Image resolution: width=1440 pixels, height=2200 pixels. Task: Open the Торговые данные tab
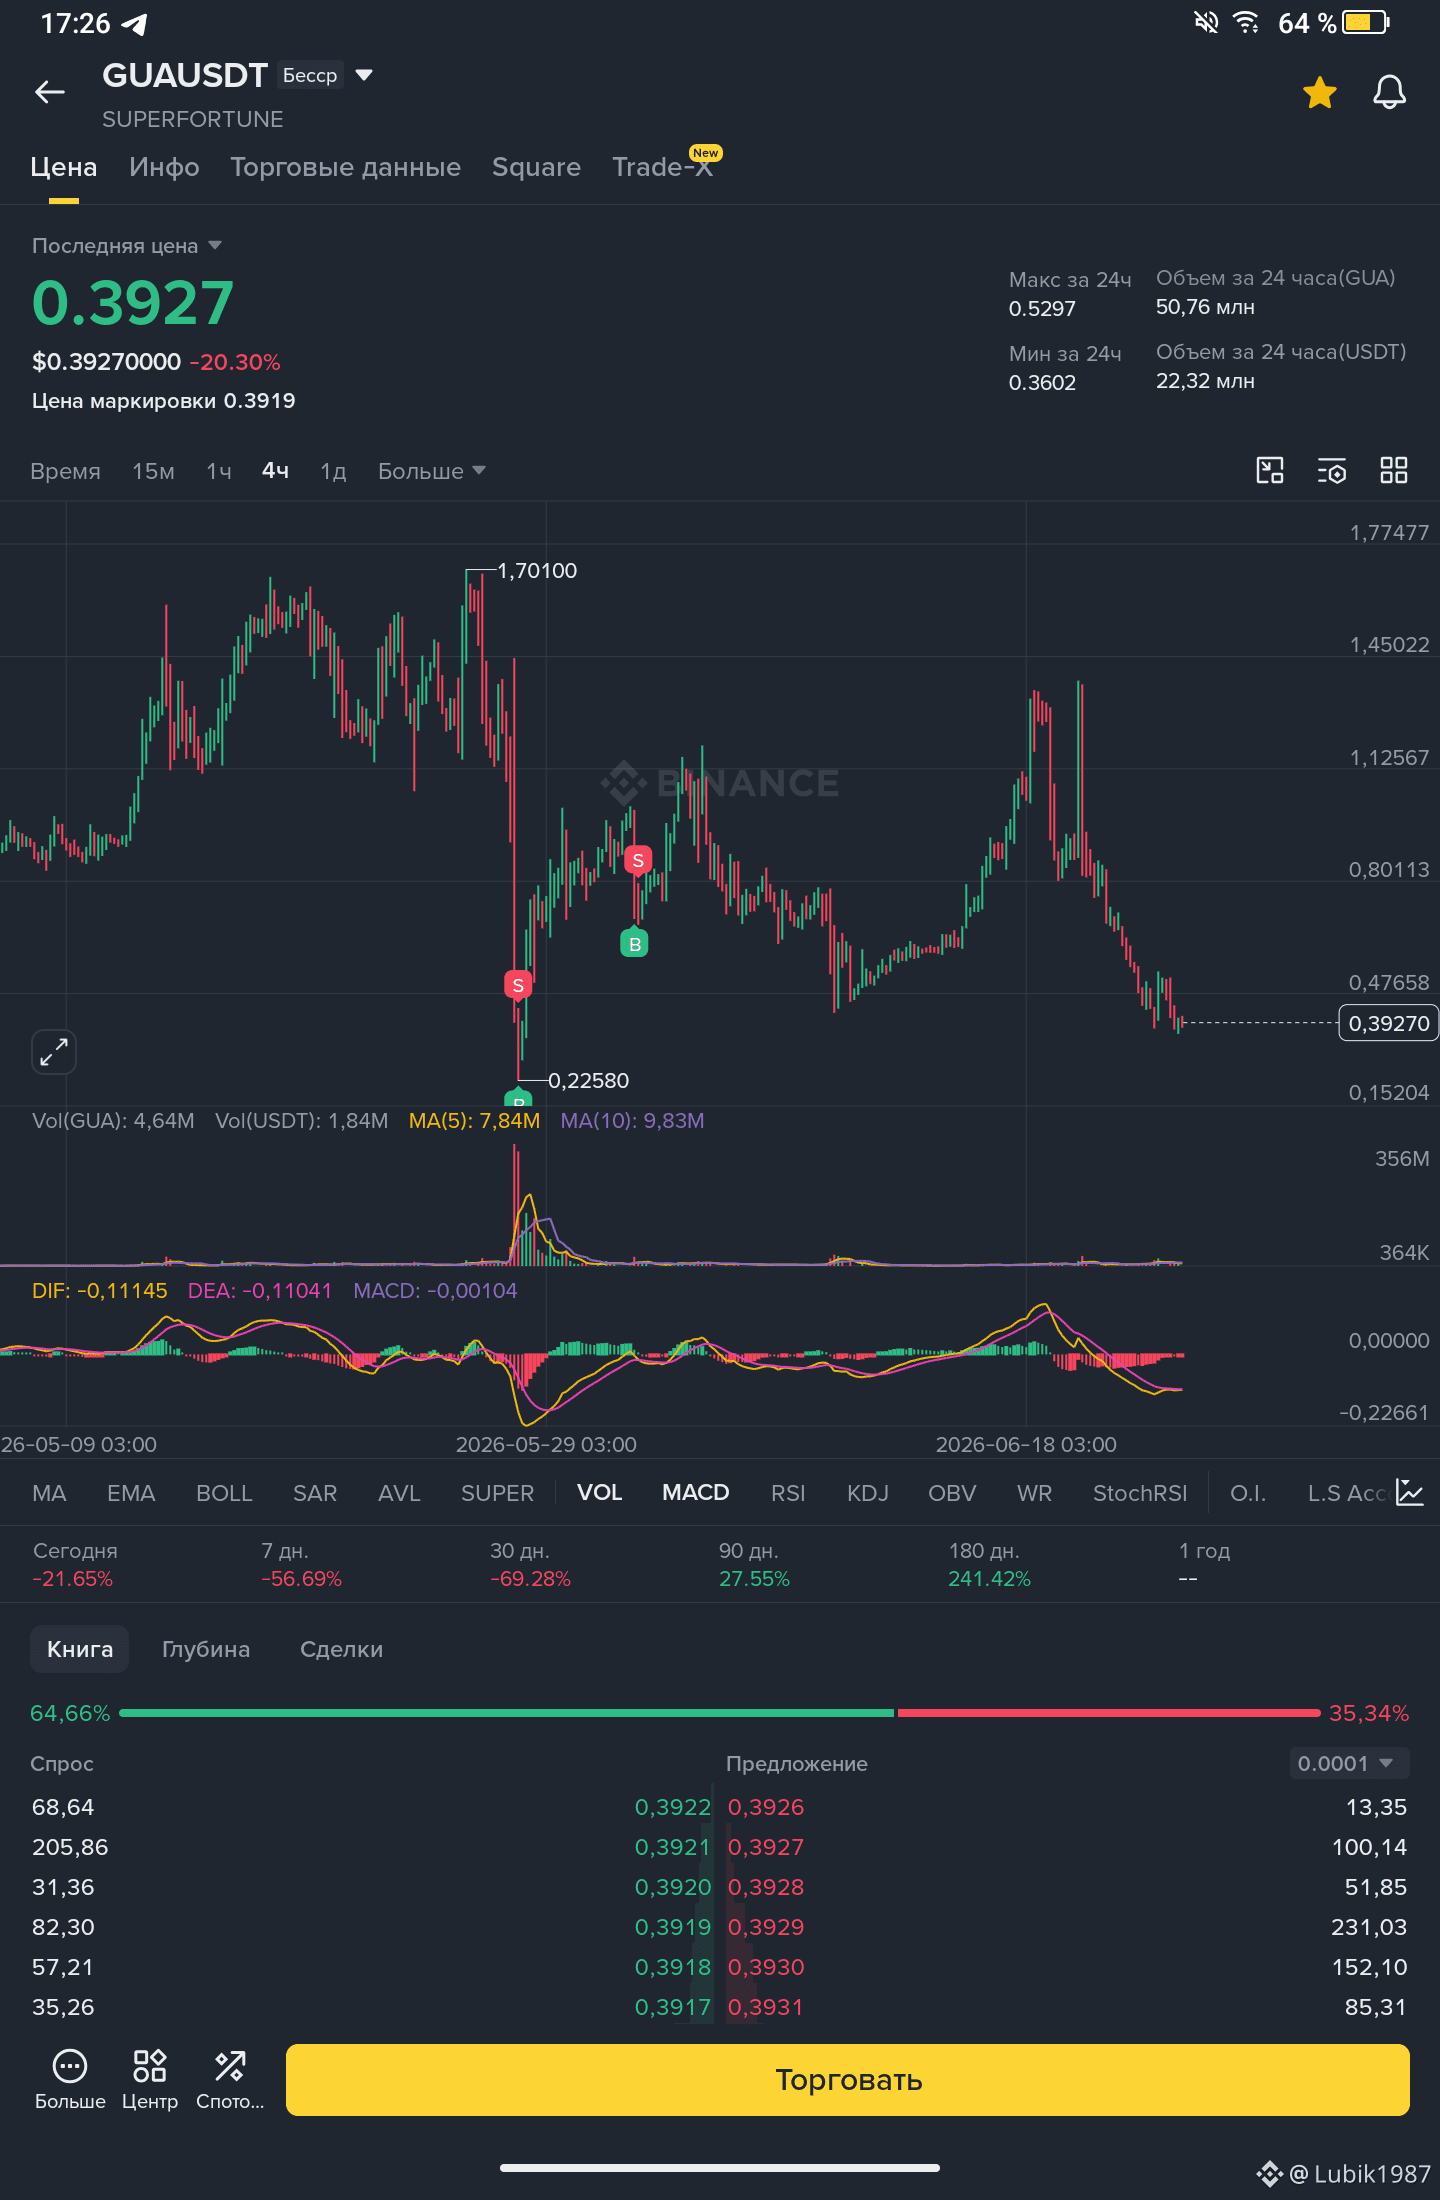(345, 167)
